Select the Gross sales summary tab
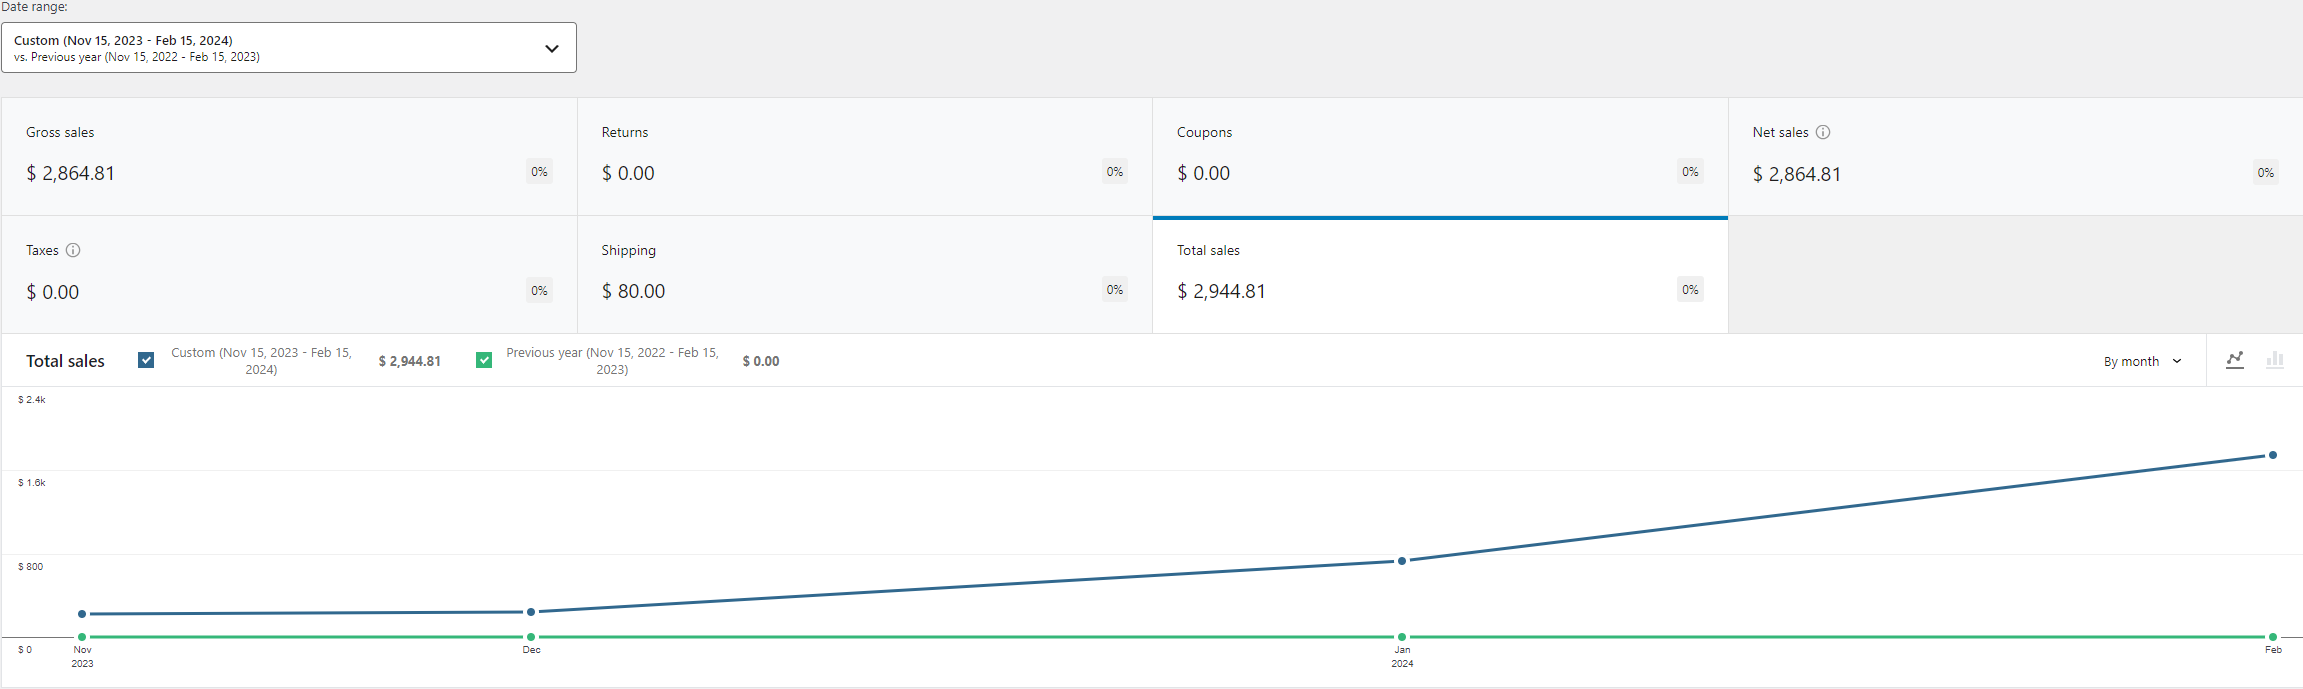Viewport: 2303px width, 689px height. coord(289,156)
